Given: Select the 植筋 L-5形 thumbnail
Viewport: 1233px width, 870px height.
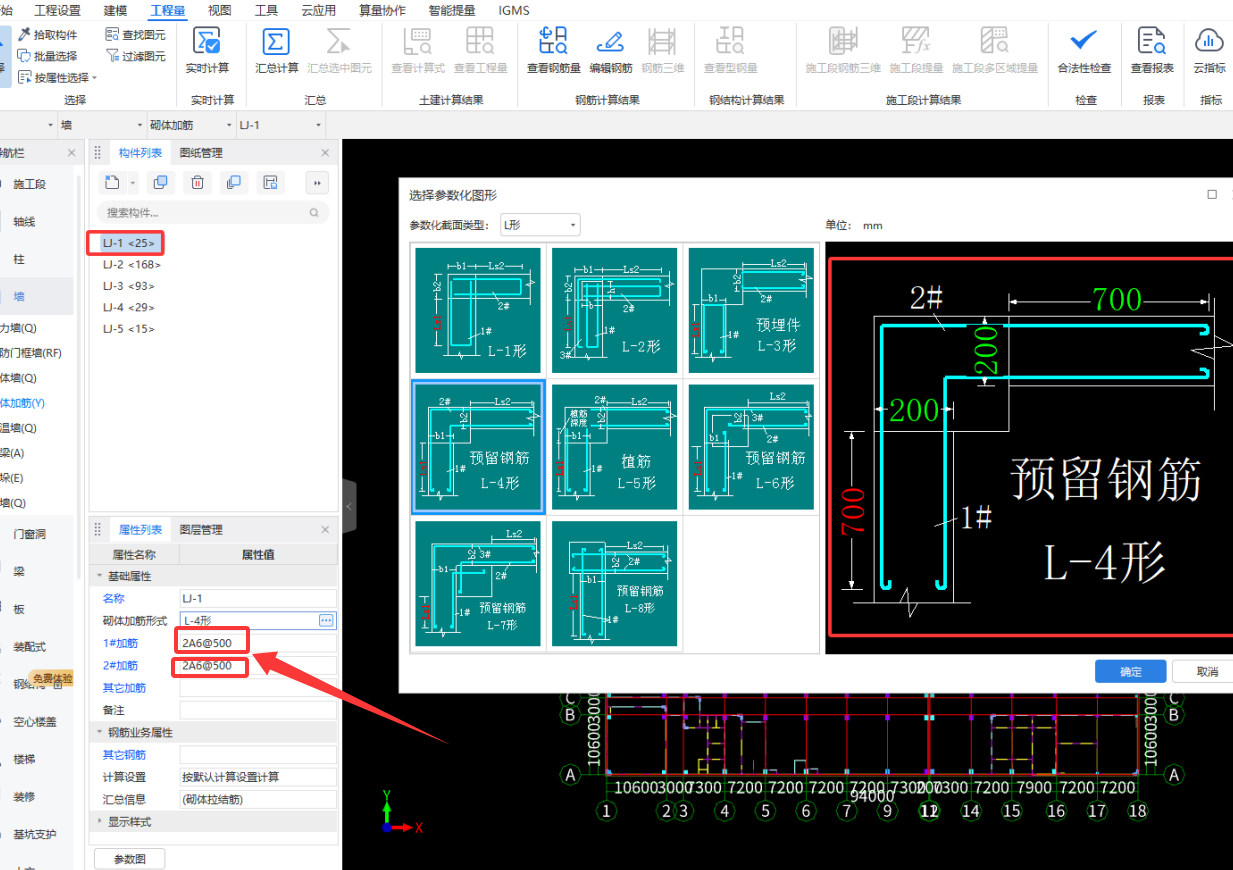Looking at the screenshot, I should pyautogui.click(x=615, y=447).
